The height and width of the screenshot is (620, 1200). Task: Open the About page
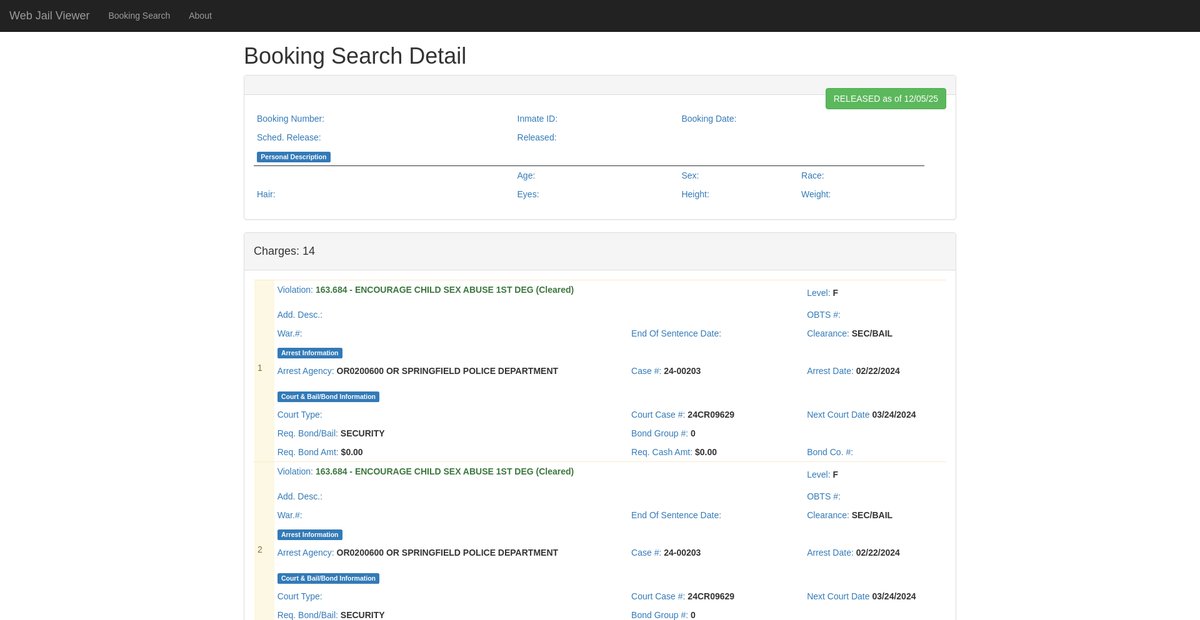tap(200, 16)
